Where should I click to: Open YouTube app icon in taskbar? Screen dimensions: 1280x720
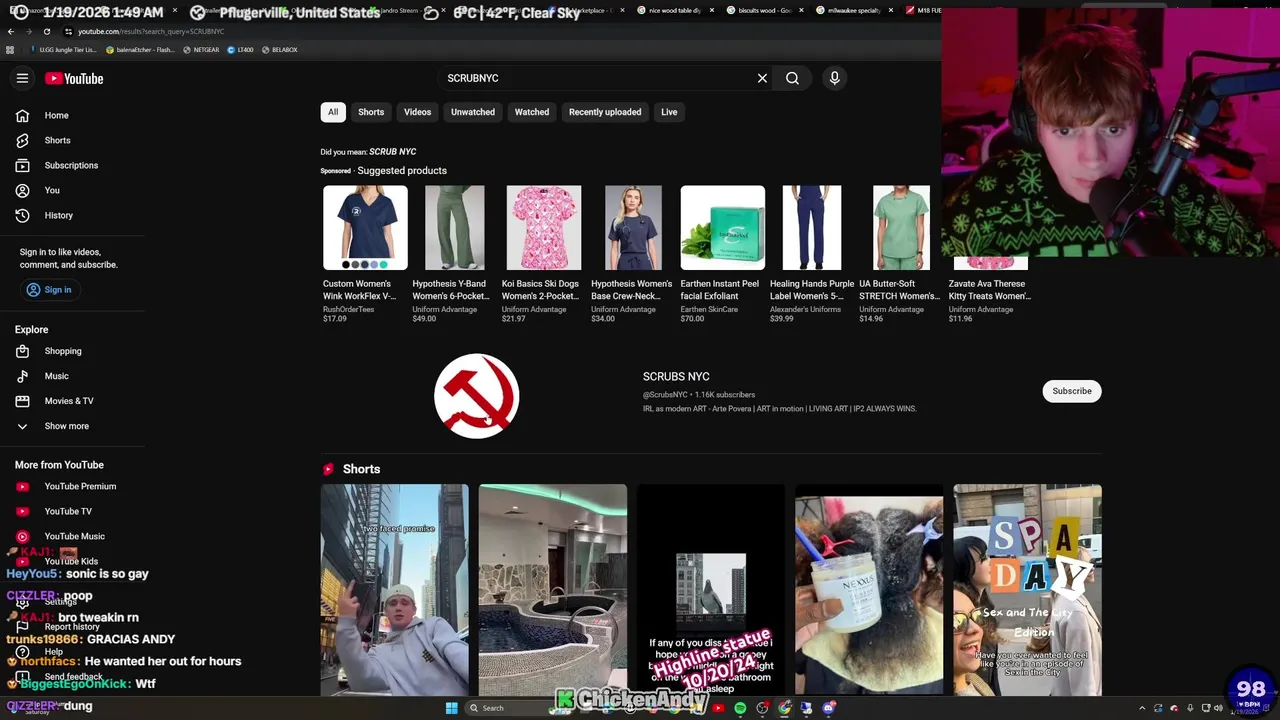717,708
